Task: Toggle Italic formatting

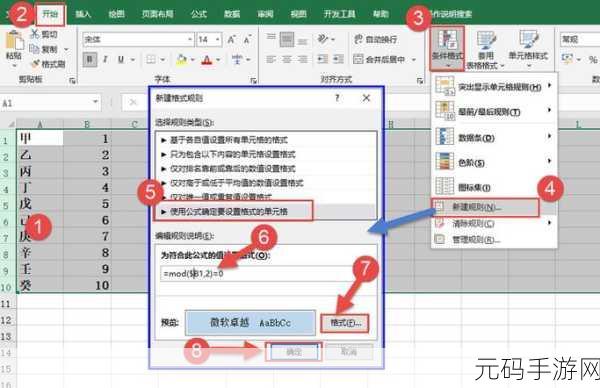Action: click(105, 60)
